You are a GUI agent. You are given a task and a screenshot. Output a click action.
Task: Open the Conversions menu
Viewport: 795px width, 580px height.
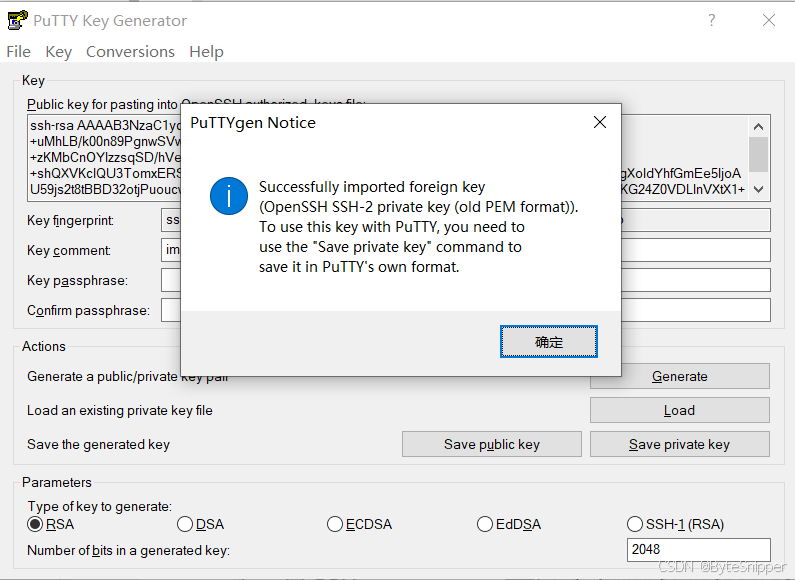click(x=130, y=52)
